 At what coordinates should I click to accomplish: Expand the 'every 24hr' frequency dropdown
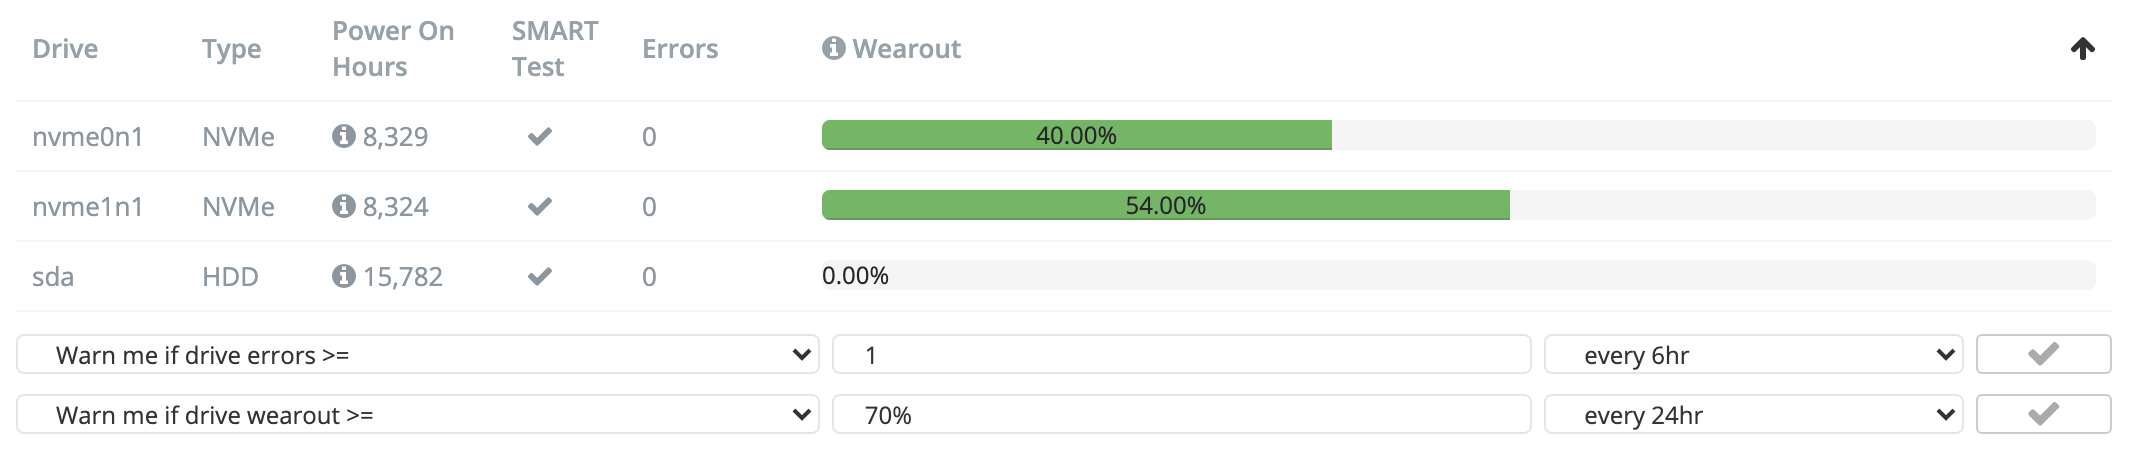(x=1752, y=415)
